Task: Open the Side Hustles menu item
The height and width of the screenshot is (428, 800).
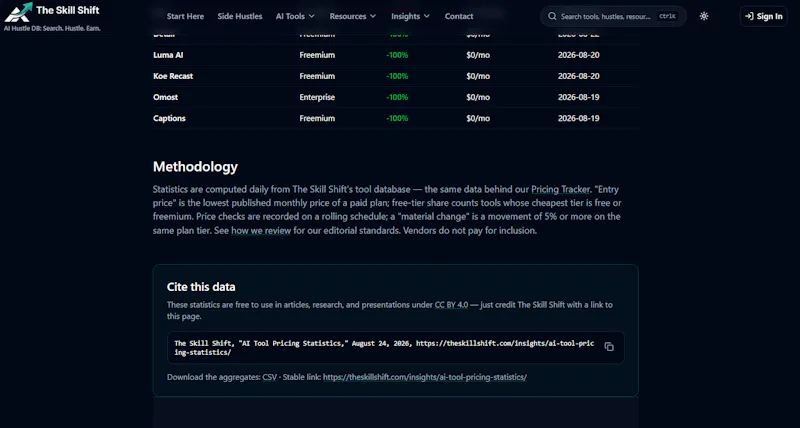Action: (x=240, y=16)
